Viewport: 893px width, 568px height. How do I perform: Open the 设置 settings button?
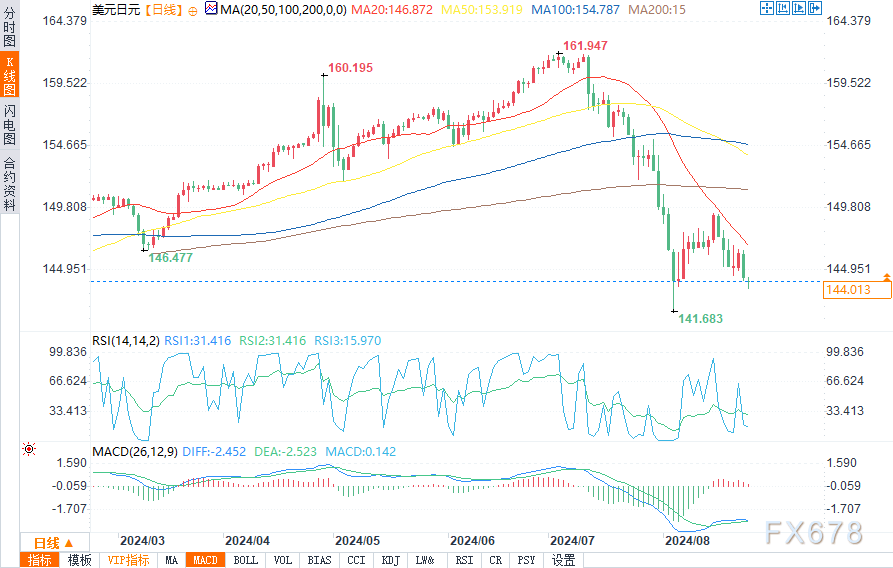pyautogui.click(x=564, y=560)
